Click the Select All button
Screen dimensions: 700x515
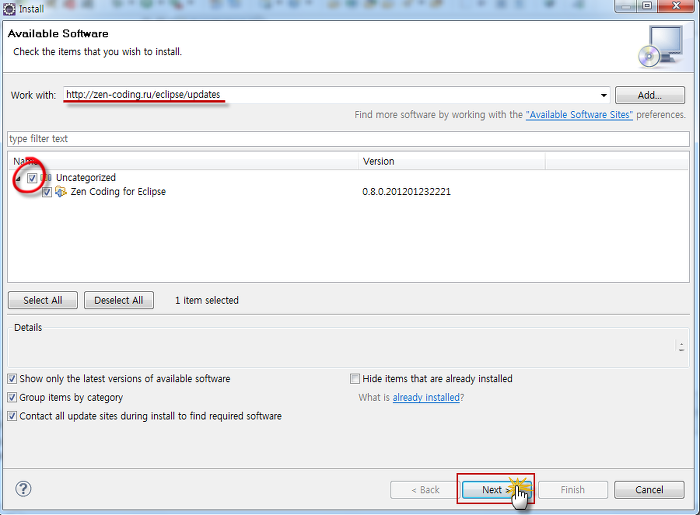(x=43, y=300)
